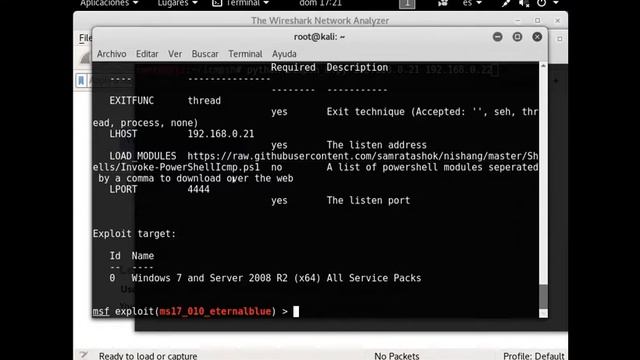Expand the top bar's Terminal app menu
The height and width of the screenshot is (360, 640).
tap(241, 3)
